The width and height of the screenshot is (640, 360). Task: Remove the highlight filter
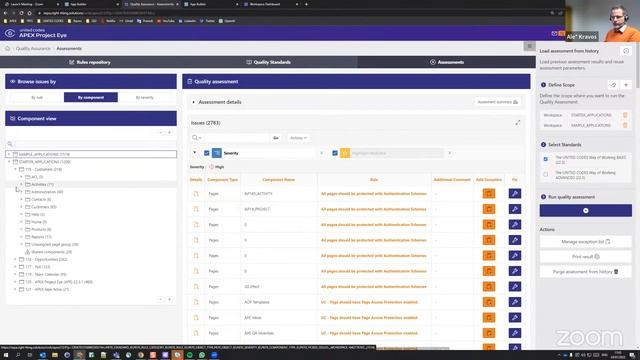(449, 153)
